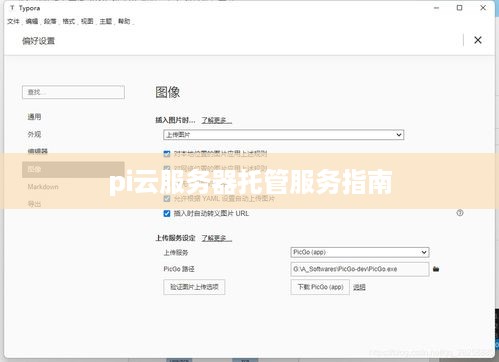
Task: Open the 编辑 menu
Action: (x=32, y=21)
